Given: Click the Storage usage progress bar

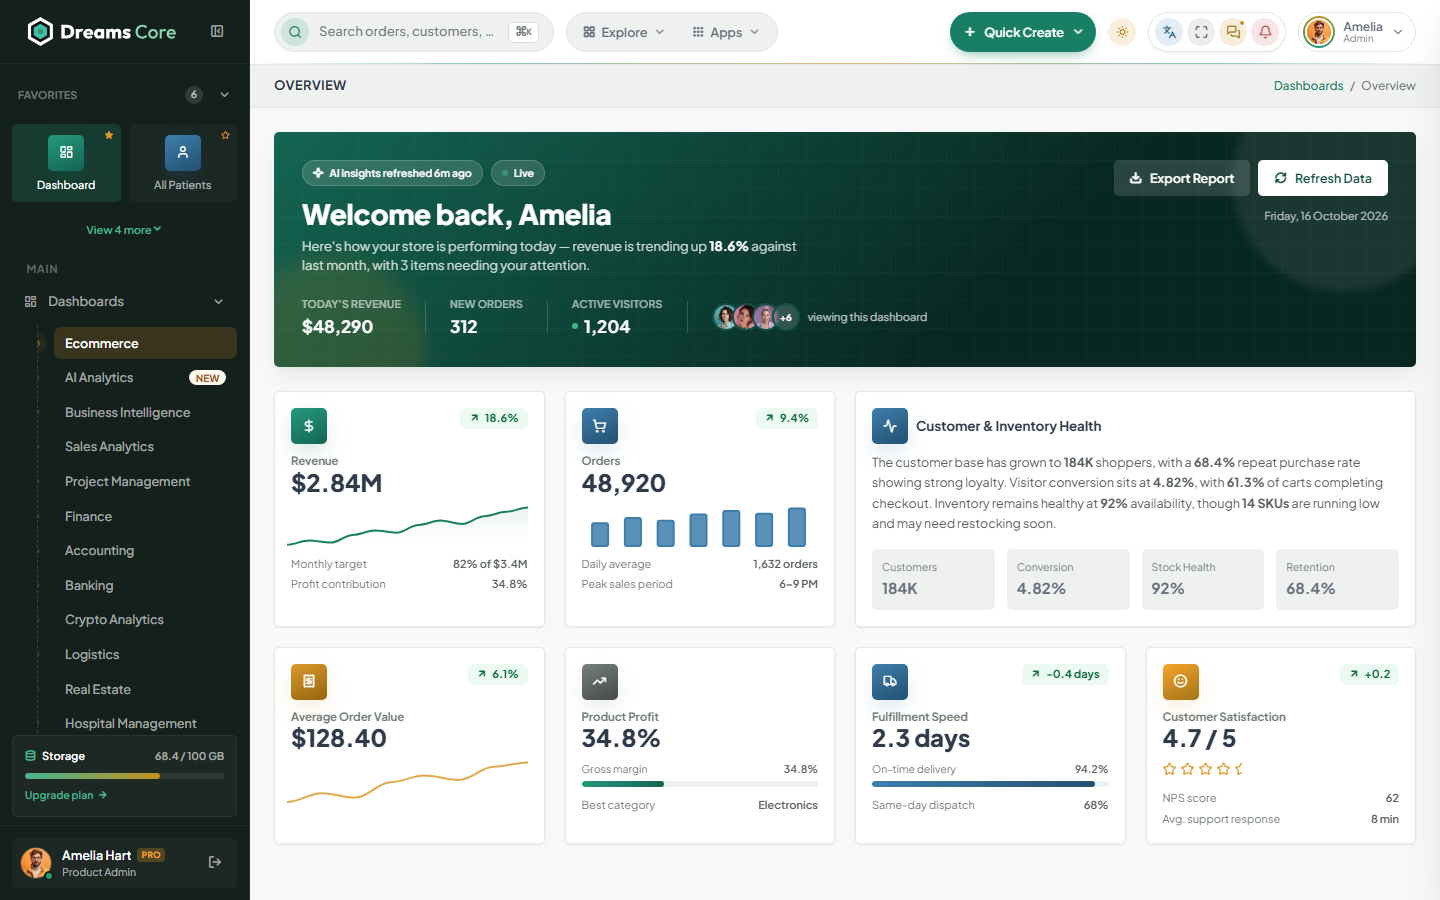Looking at the screenshot, I should click(x=124, y=776).
